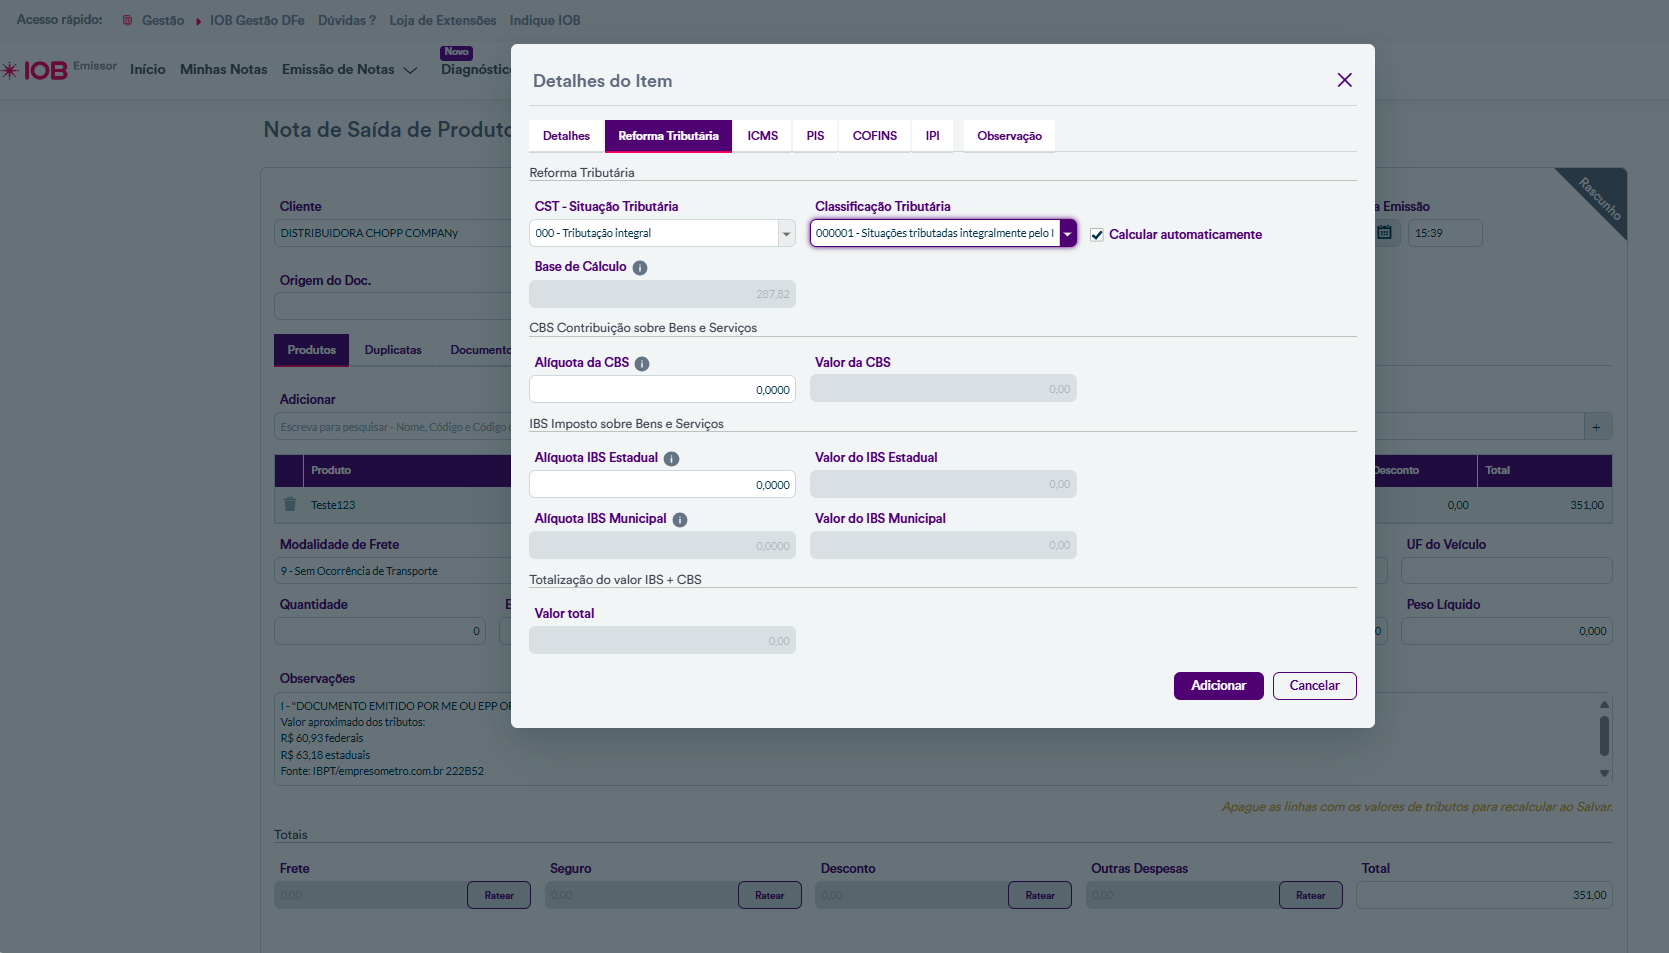
Task: Click info icon beside Alíquota IBS Municipal
Action: (x=680, y=520)
